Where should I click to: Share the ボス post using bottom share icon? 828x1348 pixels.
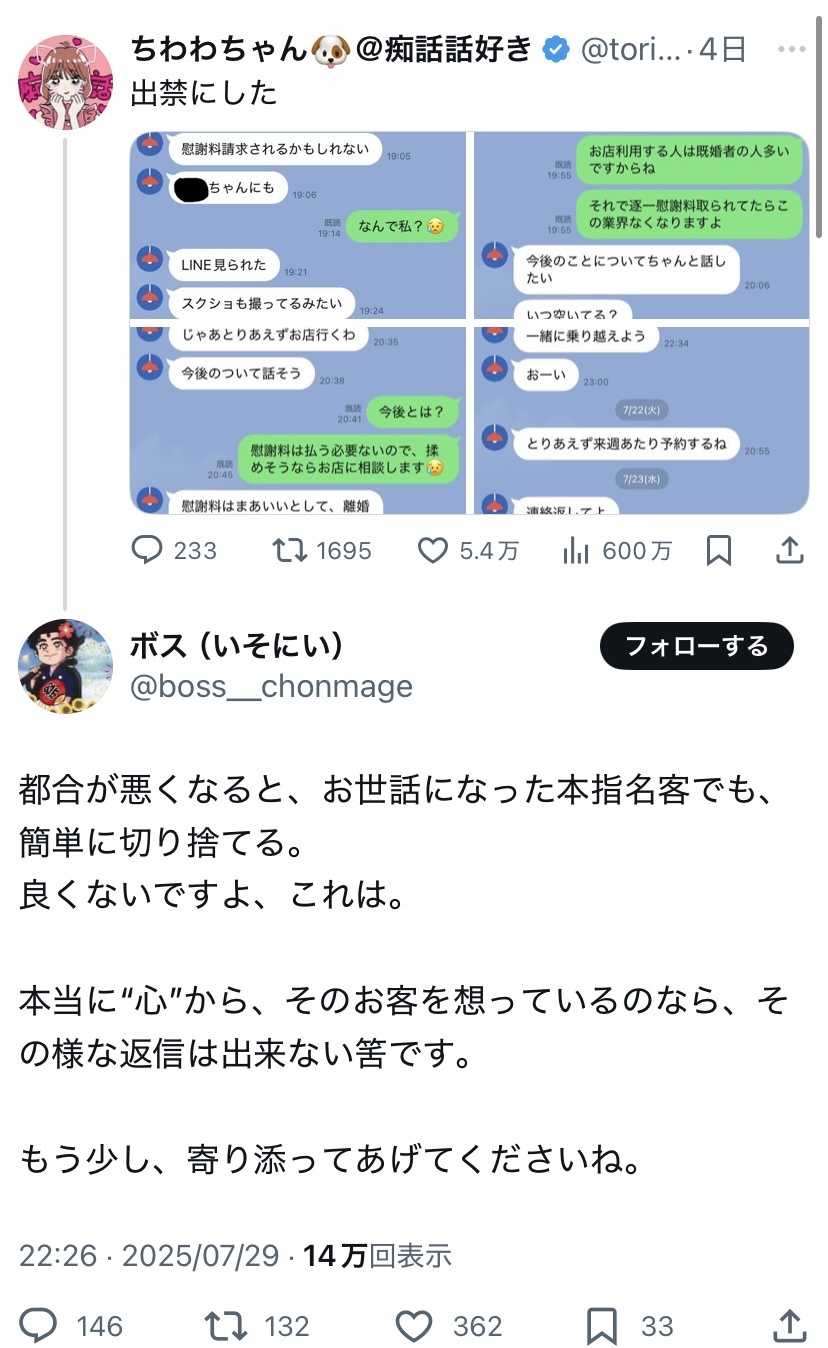(x=790, y=1325)
